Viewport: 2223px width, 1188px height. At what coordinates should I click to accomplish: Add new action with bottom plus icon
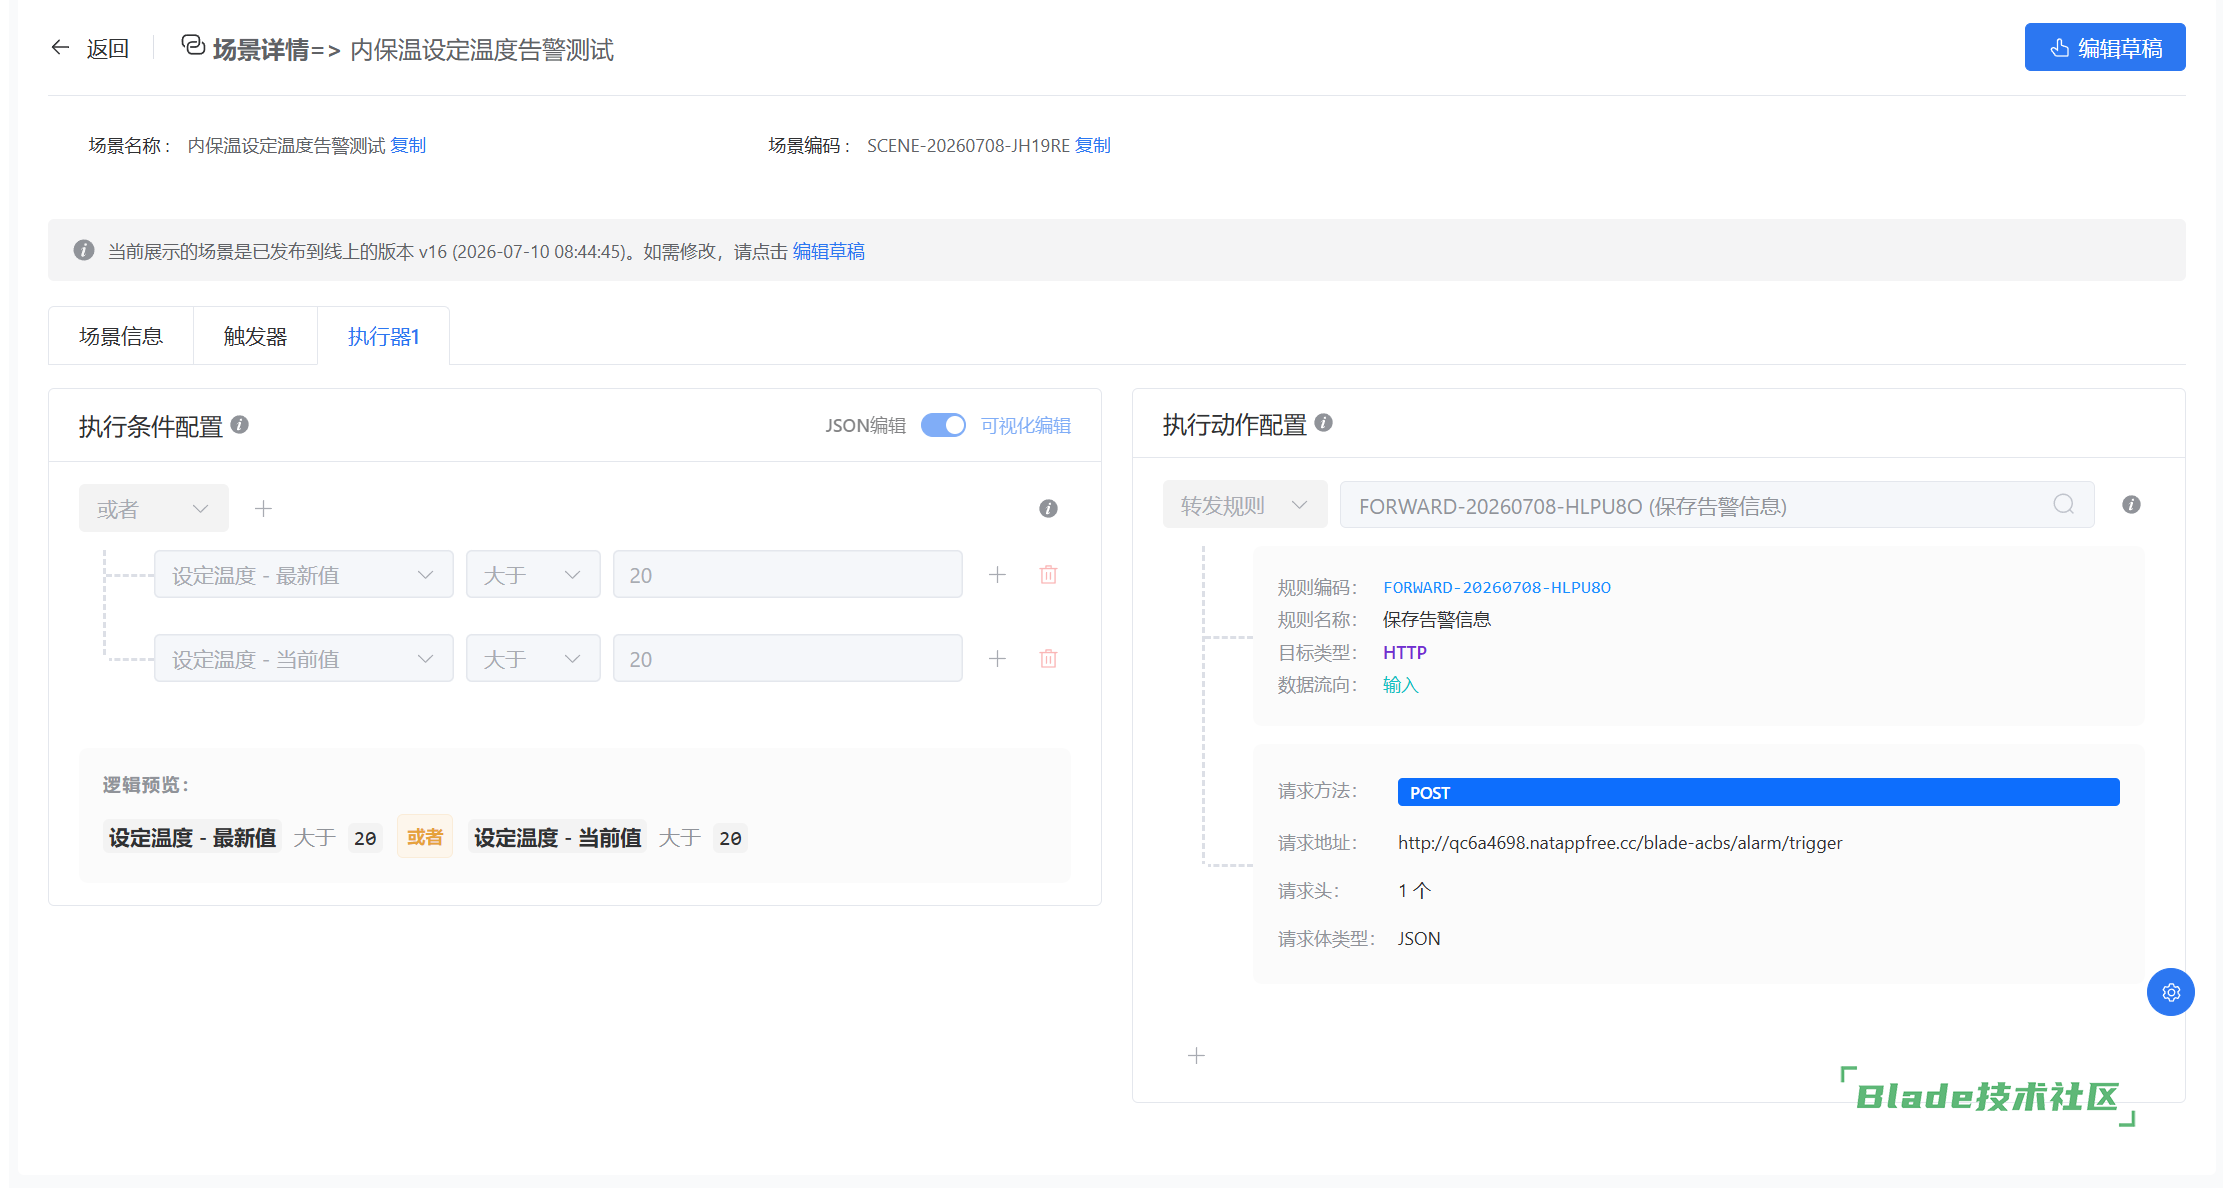[x=1196, y=1055]
